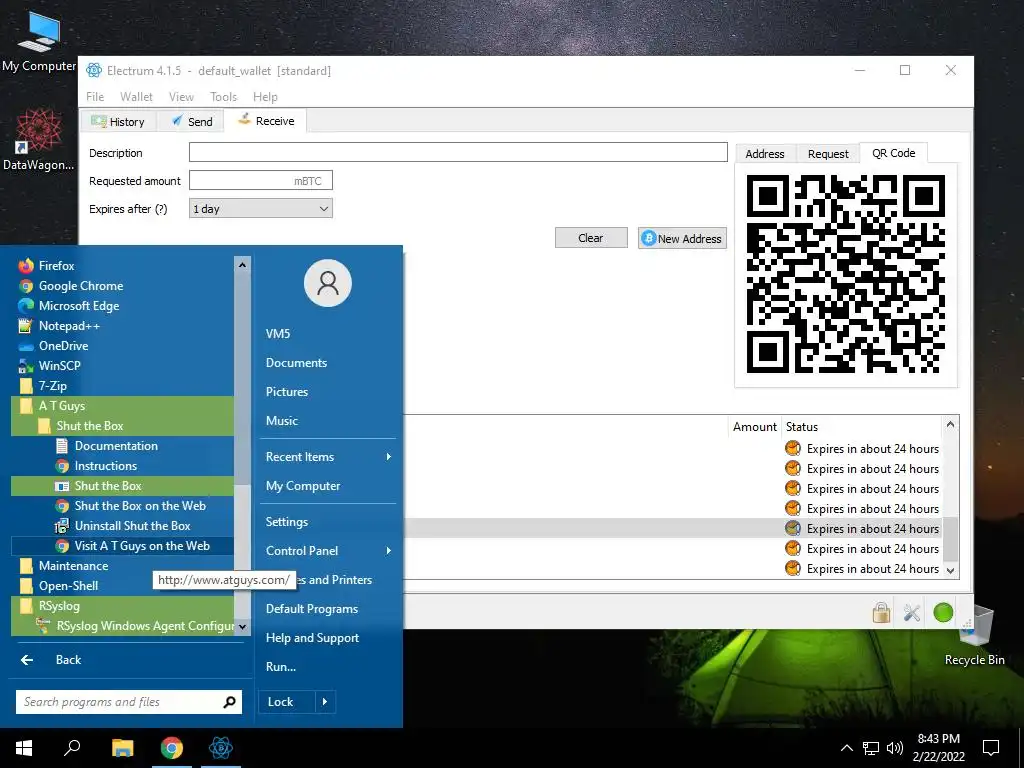
Task: Select the Recycle Bin desktop icon
Action: [974, 635]
